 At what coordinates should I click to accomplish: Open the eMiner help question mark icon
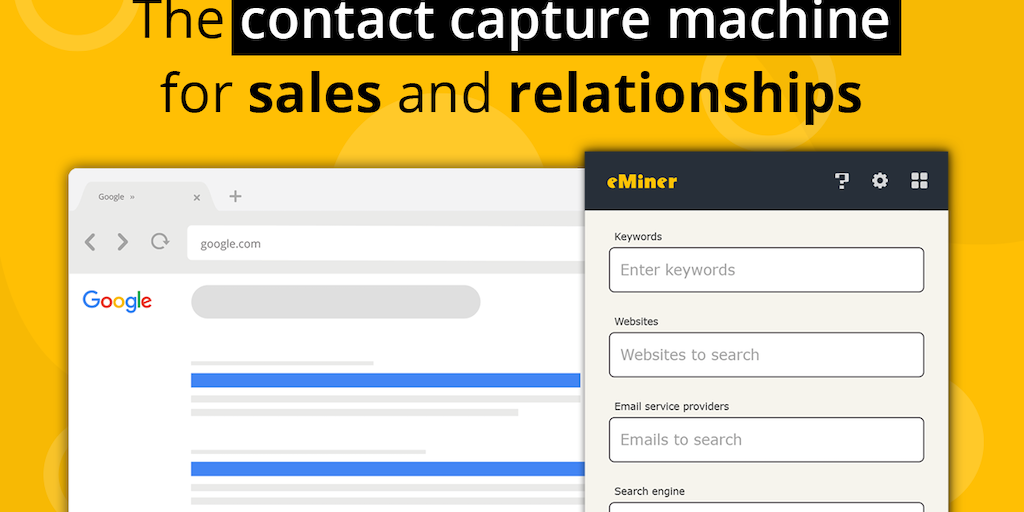tap(842, 181)
